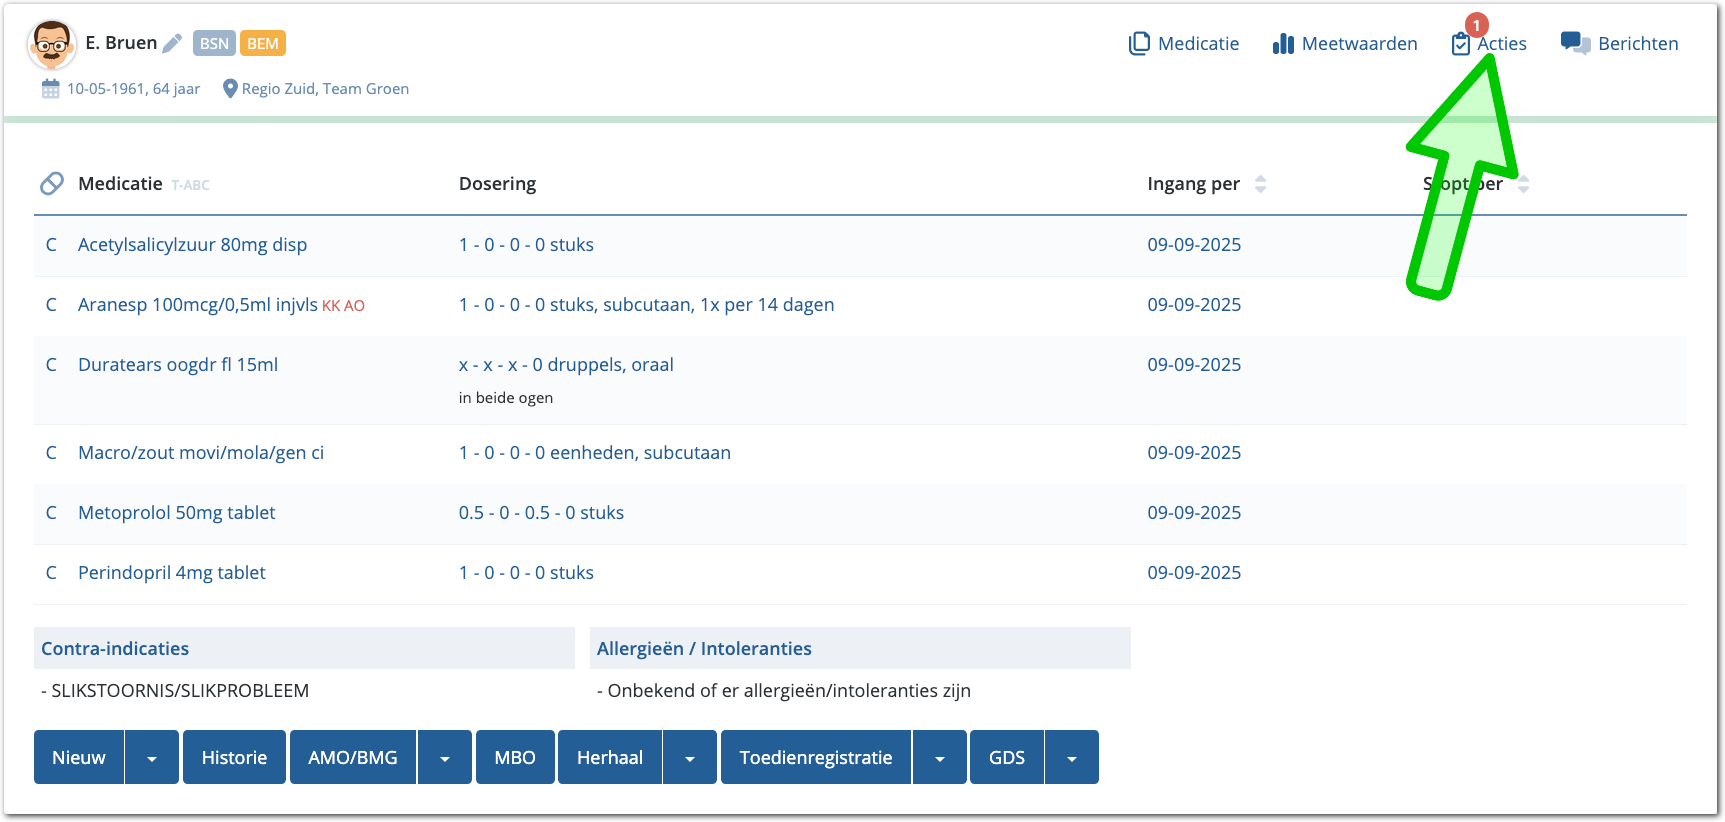Click the BSN badge
This screenshot has height=822, width=1725.
[214, 43]
